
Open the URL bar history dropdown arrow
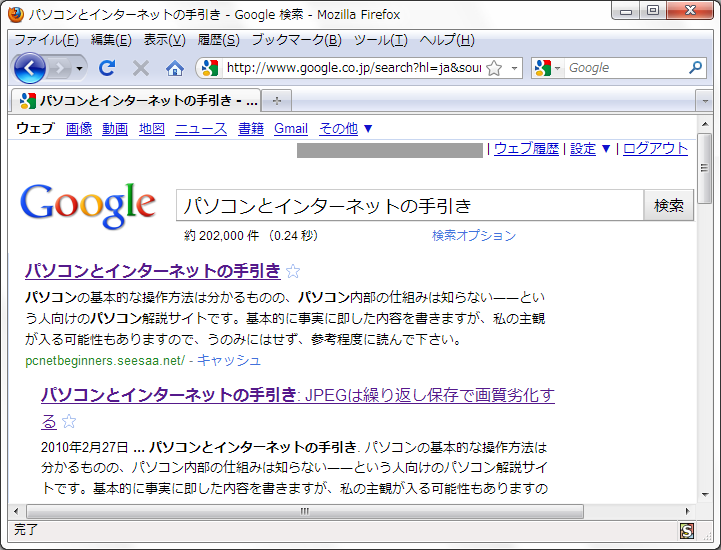coord(515,68)
